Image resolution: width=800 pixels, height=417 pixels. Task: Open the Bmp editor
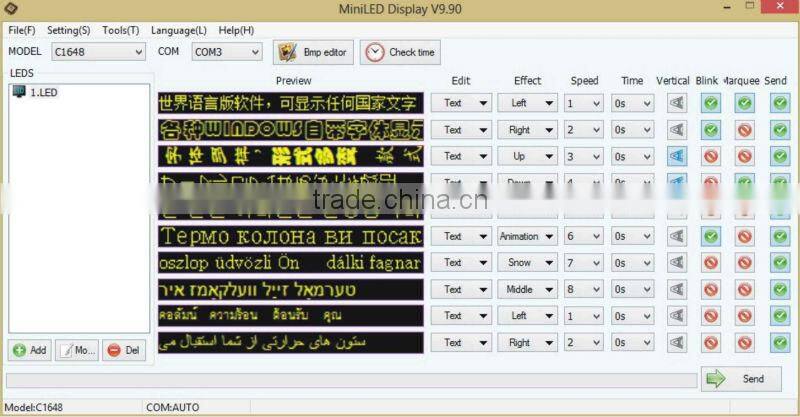coord(313,52)
